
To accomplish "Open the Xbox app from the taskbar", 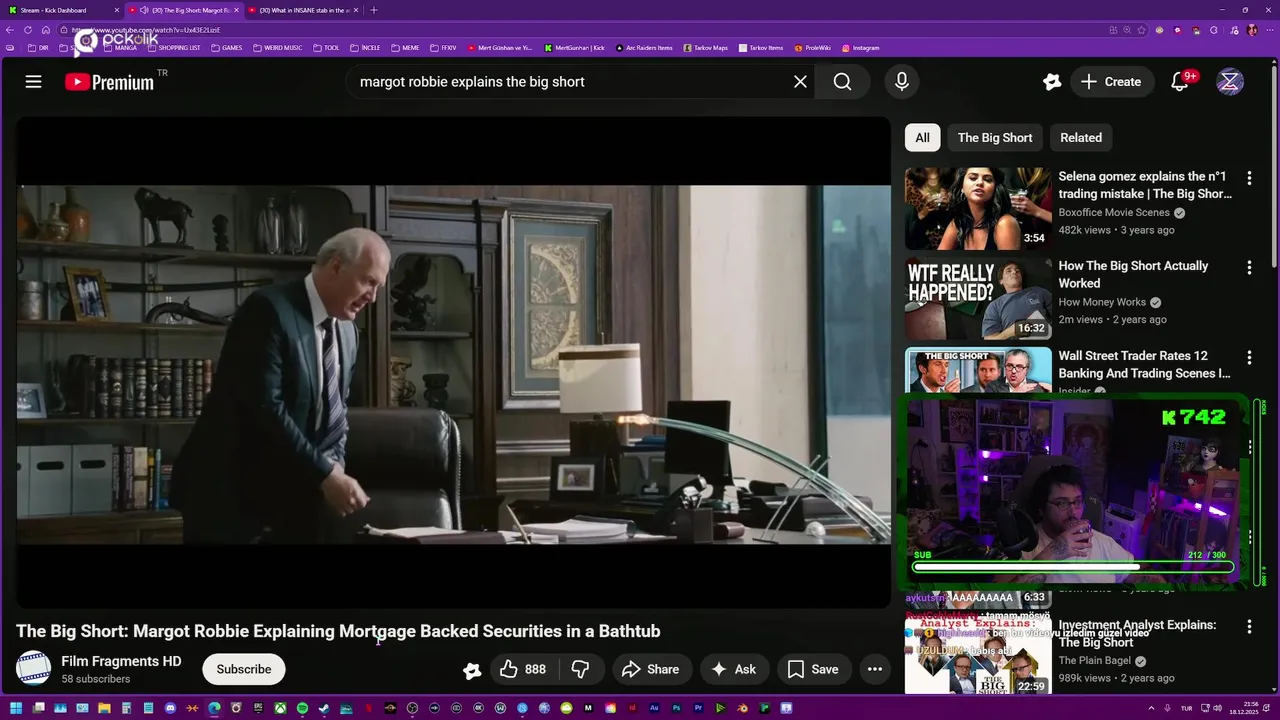I will 280,708.
